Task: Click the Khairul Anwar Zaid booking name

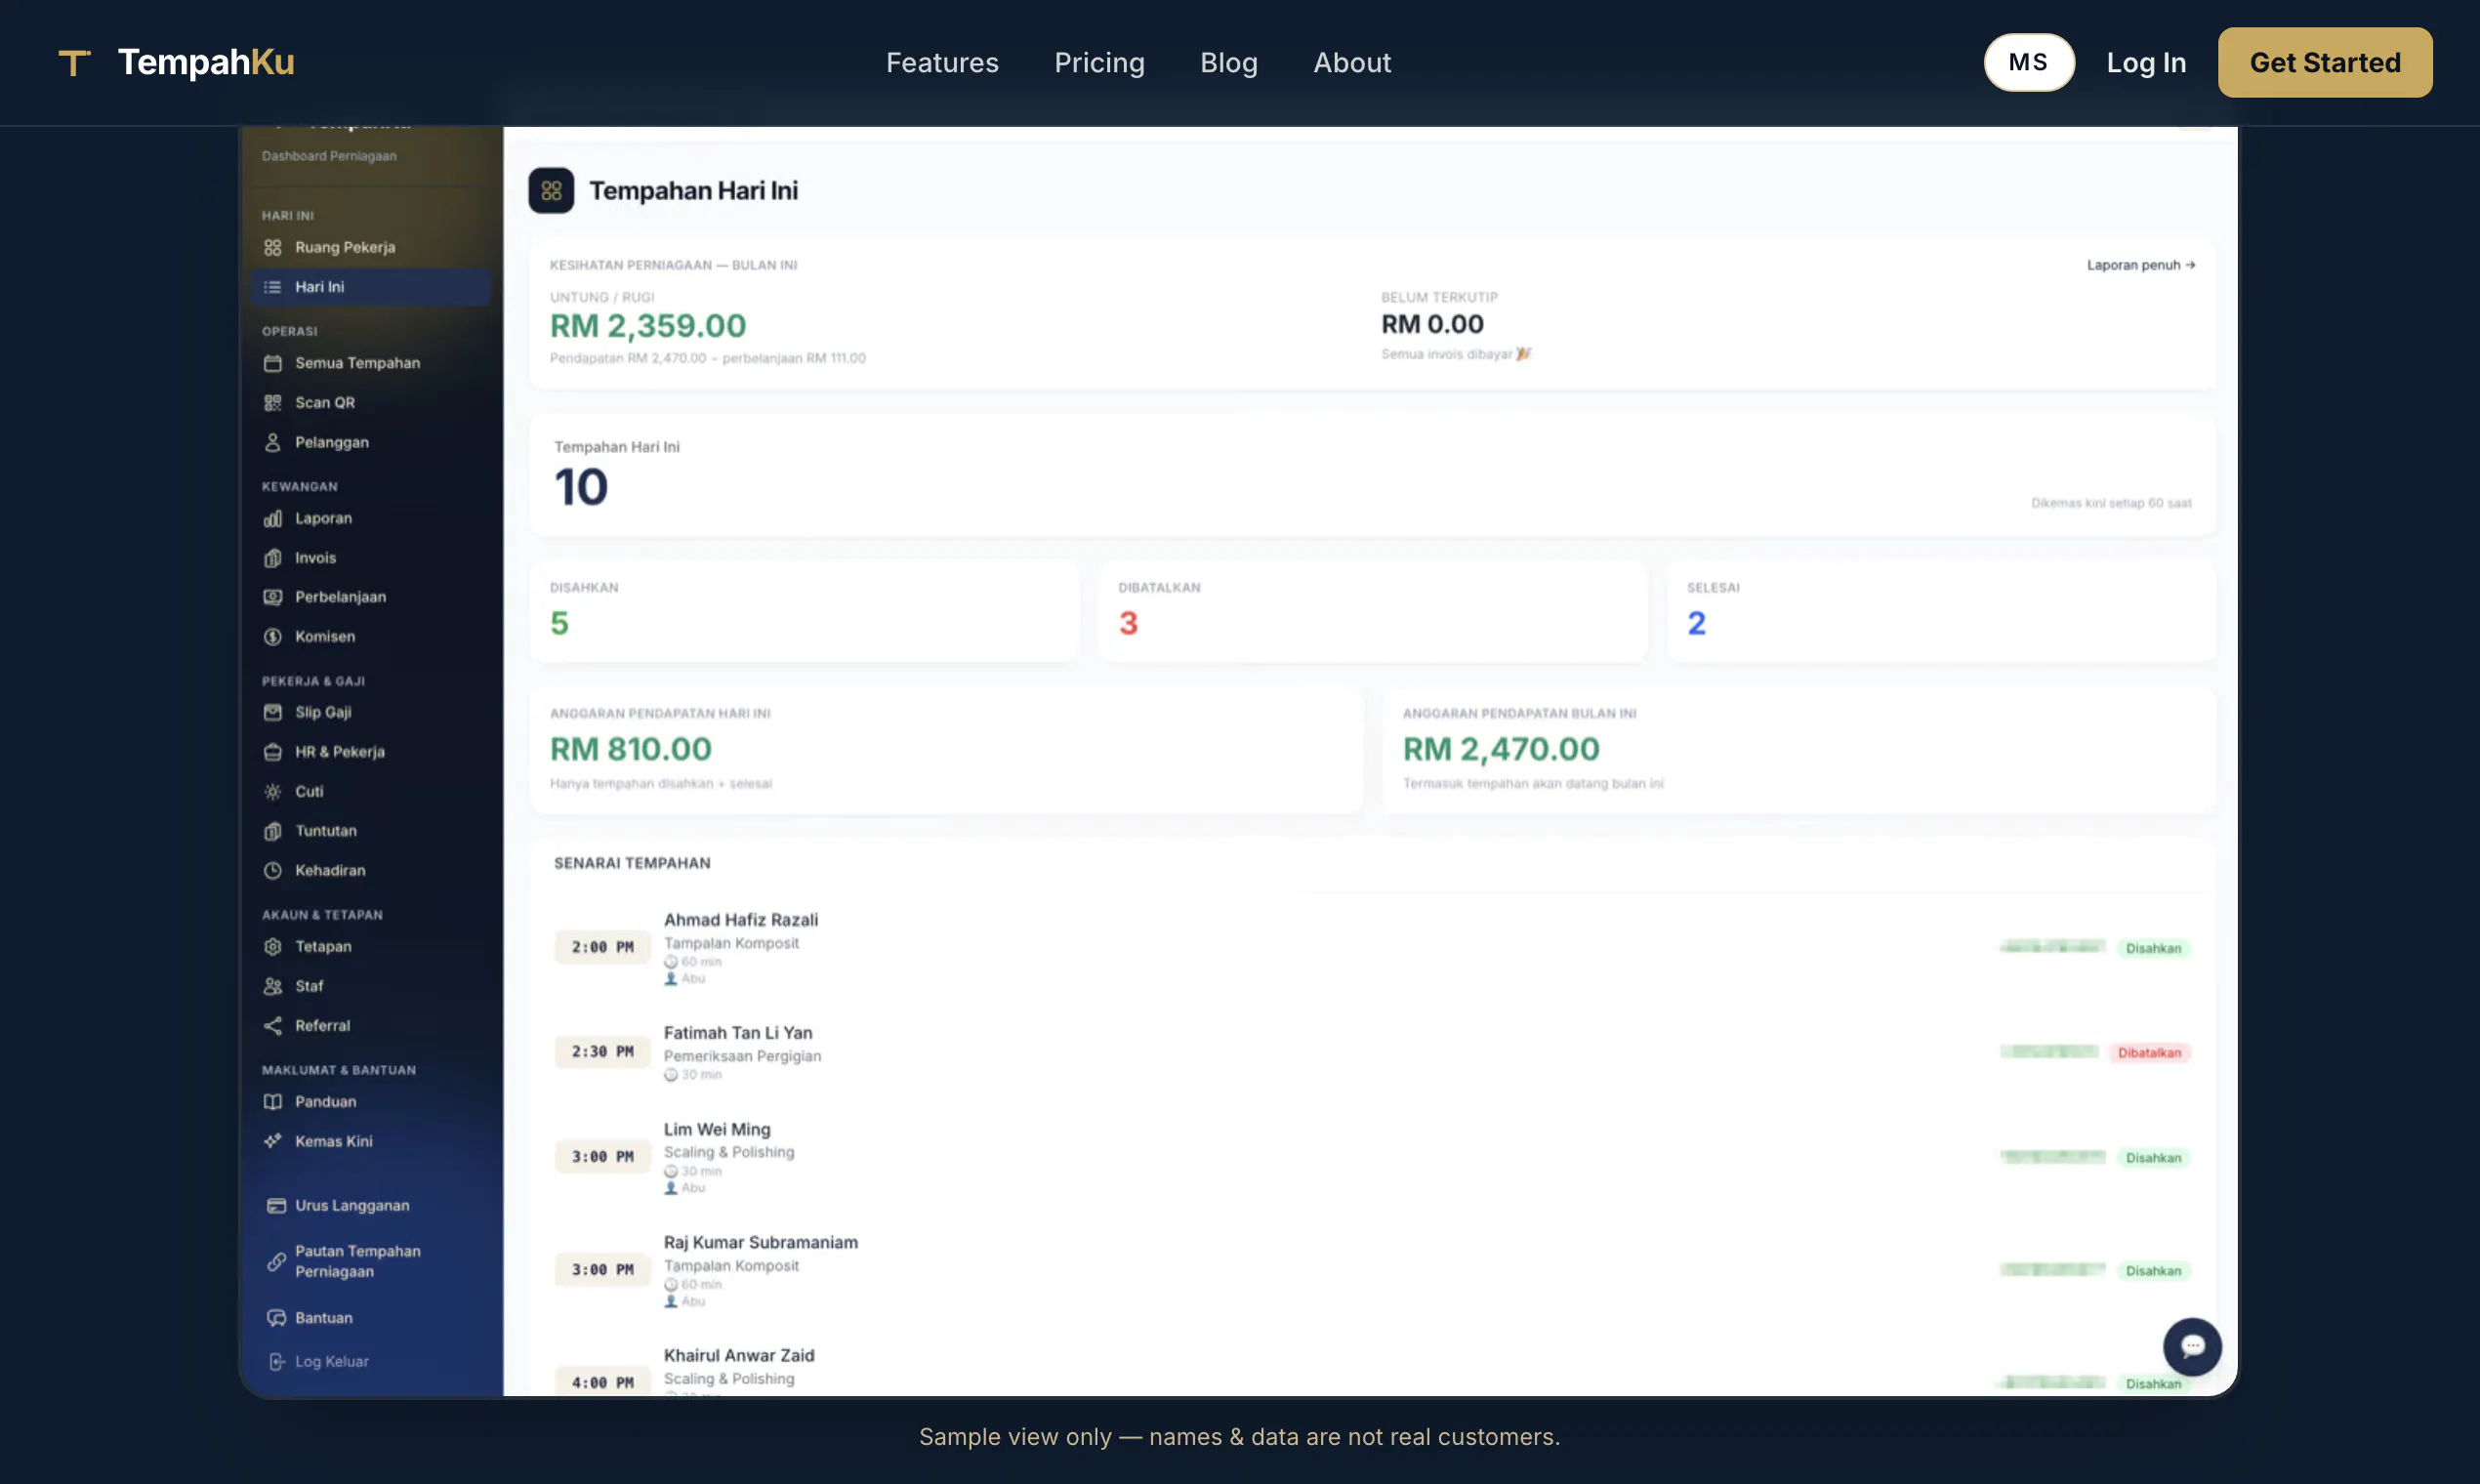Action: point(739,1355)
